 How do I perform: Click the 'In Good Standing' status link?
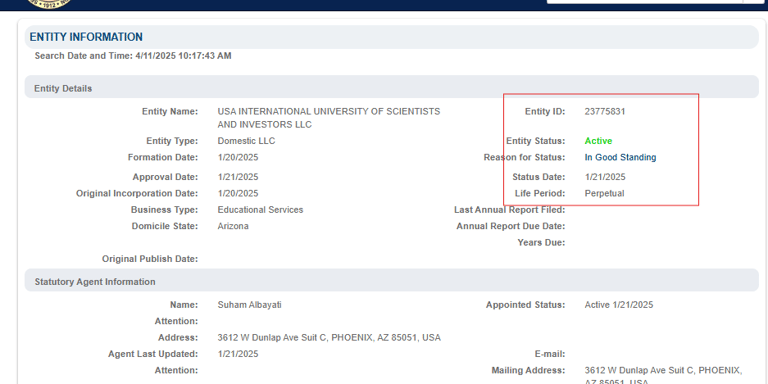[620, 157]
